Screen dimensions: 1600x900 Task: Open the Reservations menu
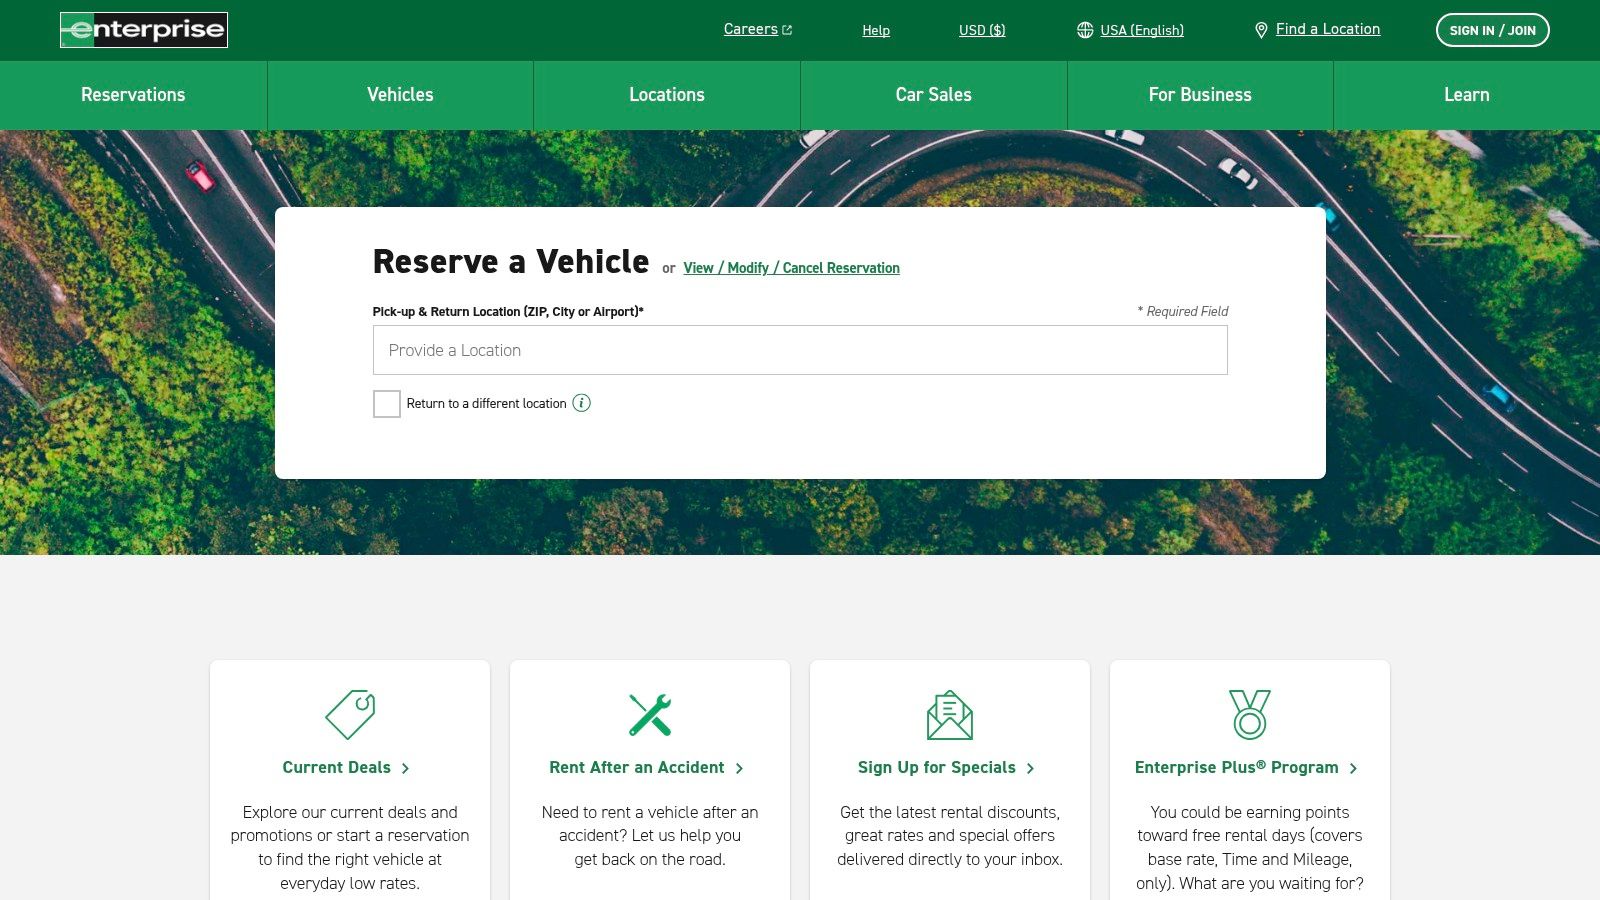point(133,95)
